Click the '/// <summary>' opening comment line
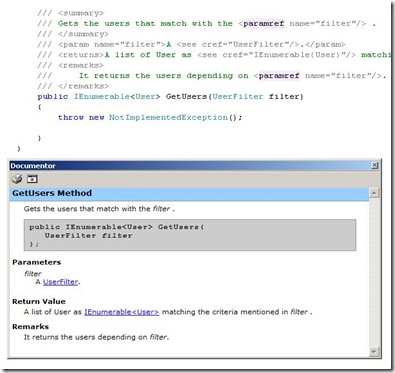The width and height of the screenshot is (395, 373). click(70, 13)
